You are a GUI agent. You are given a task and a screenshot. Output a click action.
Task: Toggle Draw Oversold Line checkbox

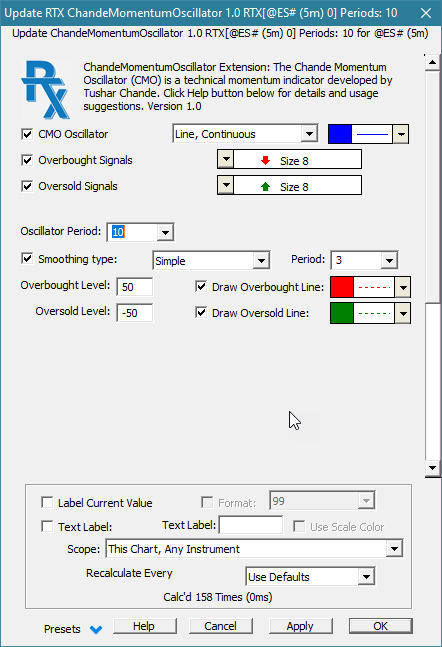click(201, 313)
